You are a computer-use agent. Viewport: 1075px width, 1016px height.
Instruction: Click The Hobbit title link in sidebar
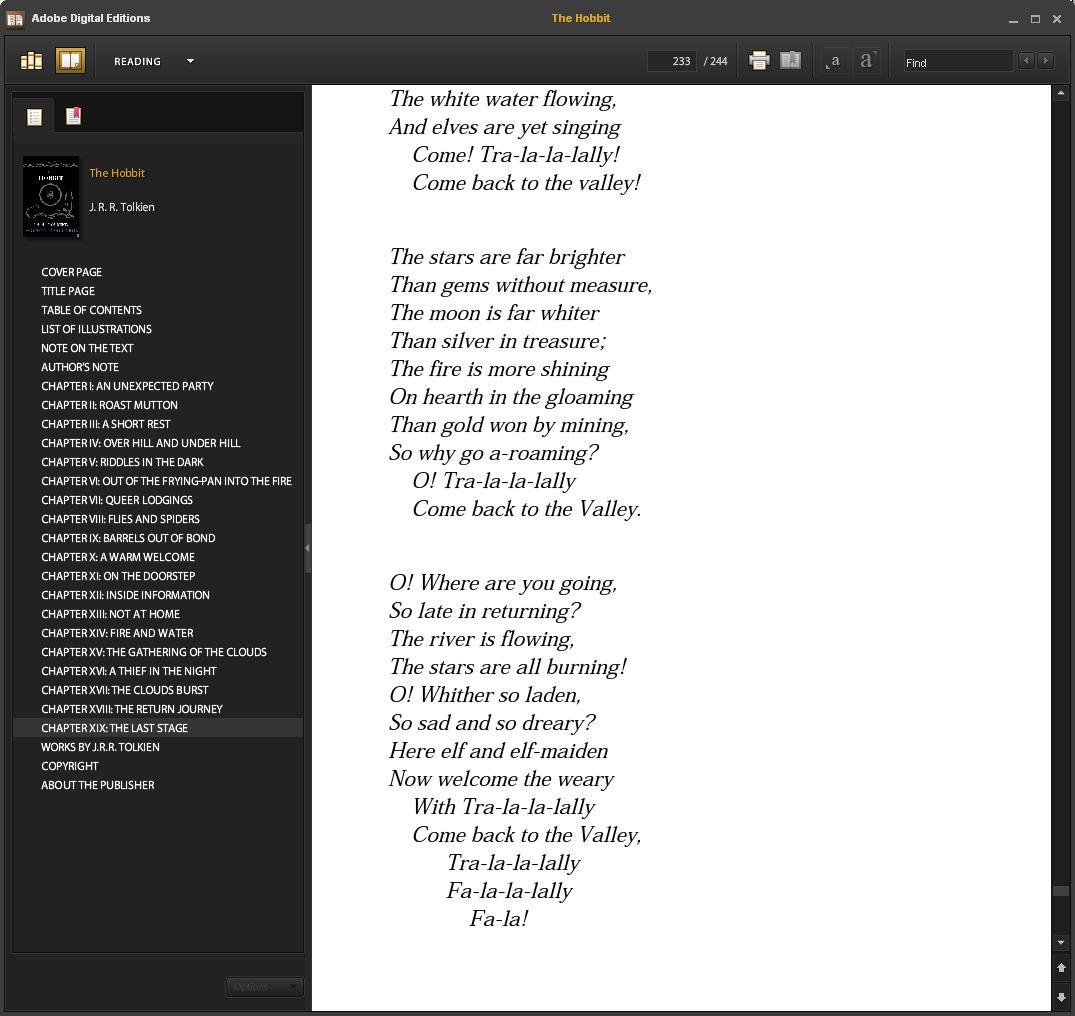pos(117,173)
